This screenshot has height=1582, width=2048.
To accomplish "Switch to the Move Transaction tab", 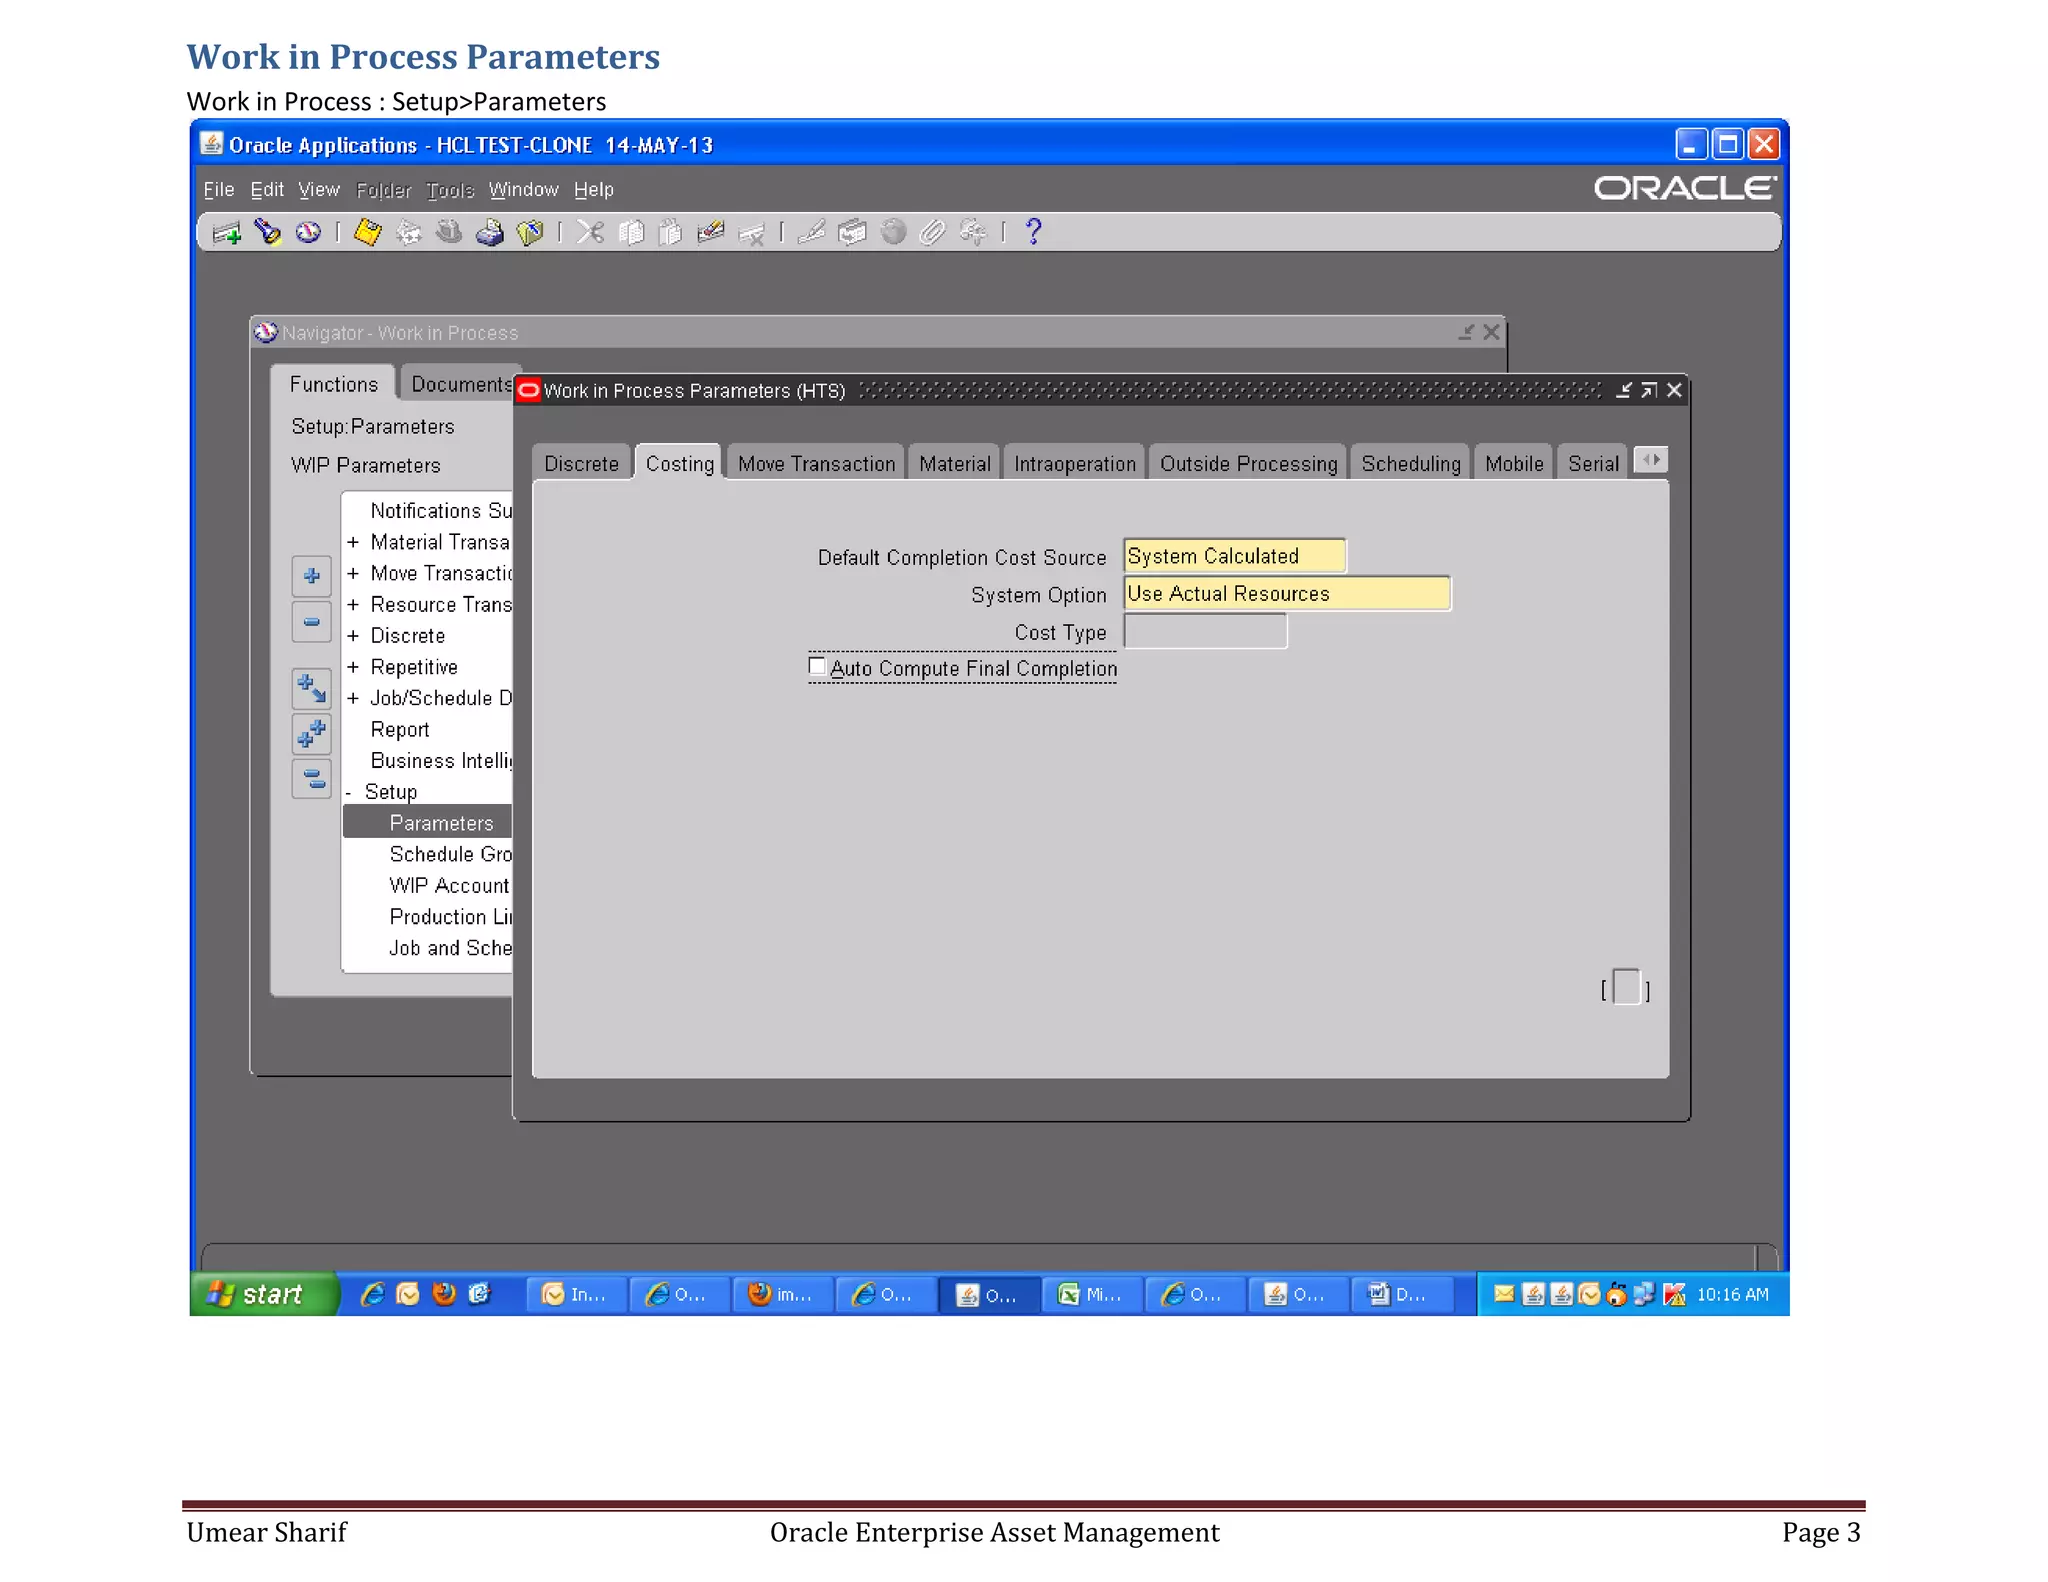I will click(815, 464).
